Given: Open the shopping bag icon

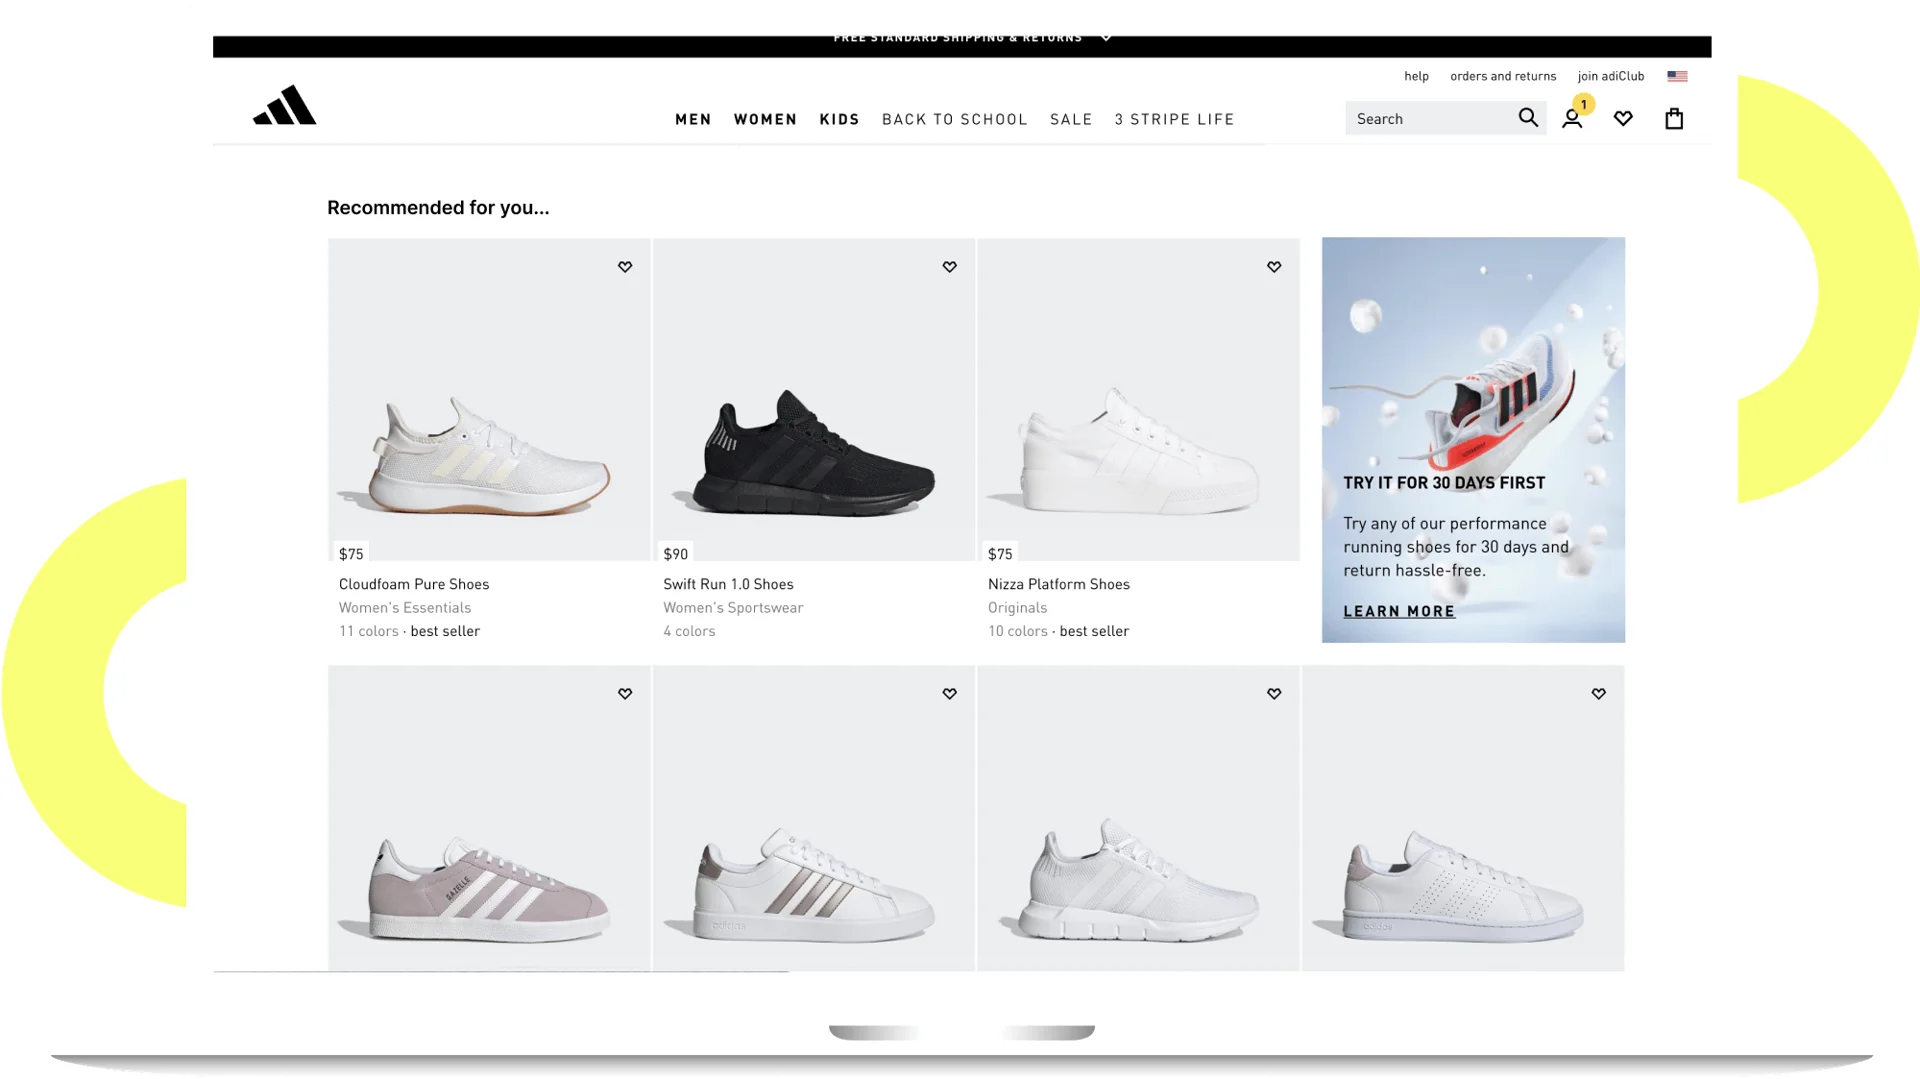Looking at the screenshot, I should [1674, 119].
